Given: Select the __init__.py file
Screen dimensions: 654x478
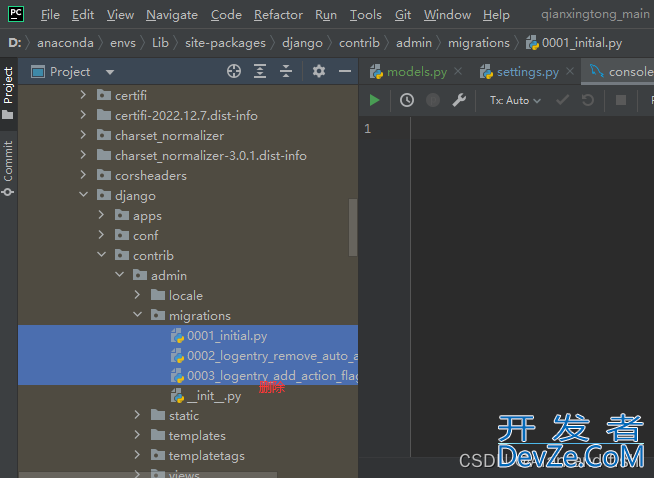Looking at the screenshot, I should pos(188,396).
